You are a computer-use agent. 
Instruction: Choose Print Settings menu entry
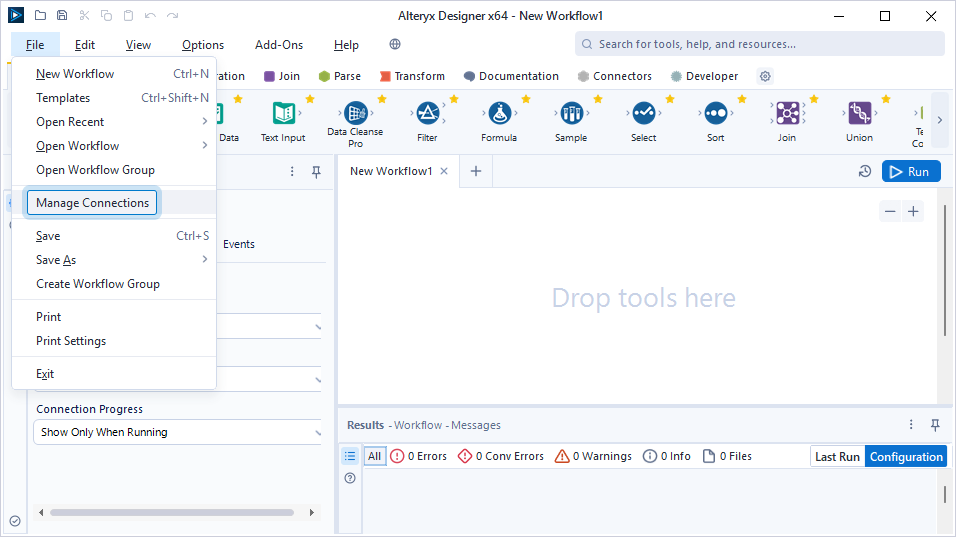pos(114,341)
